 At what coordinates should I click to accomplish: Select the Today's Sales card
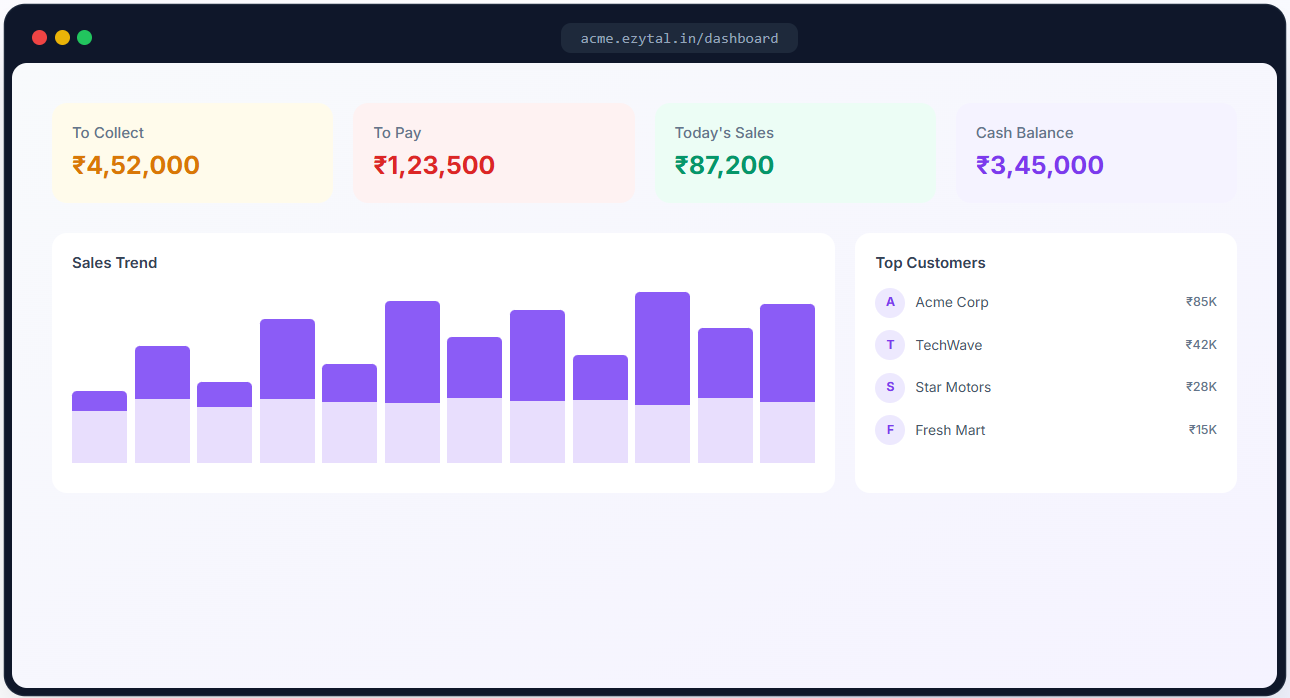click(795, 153)
